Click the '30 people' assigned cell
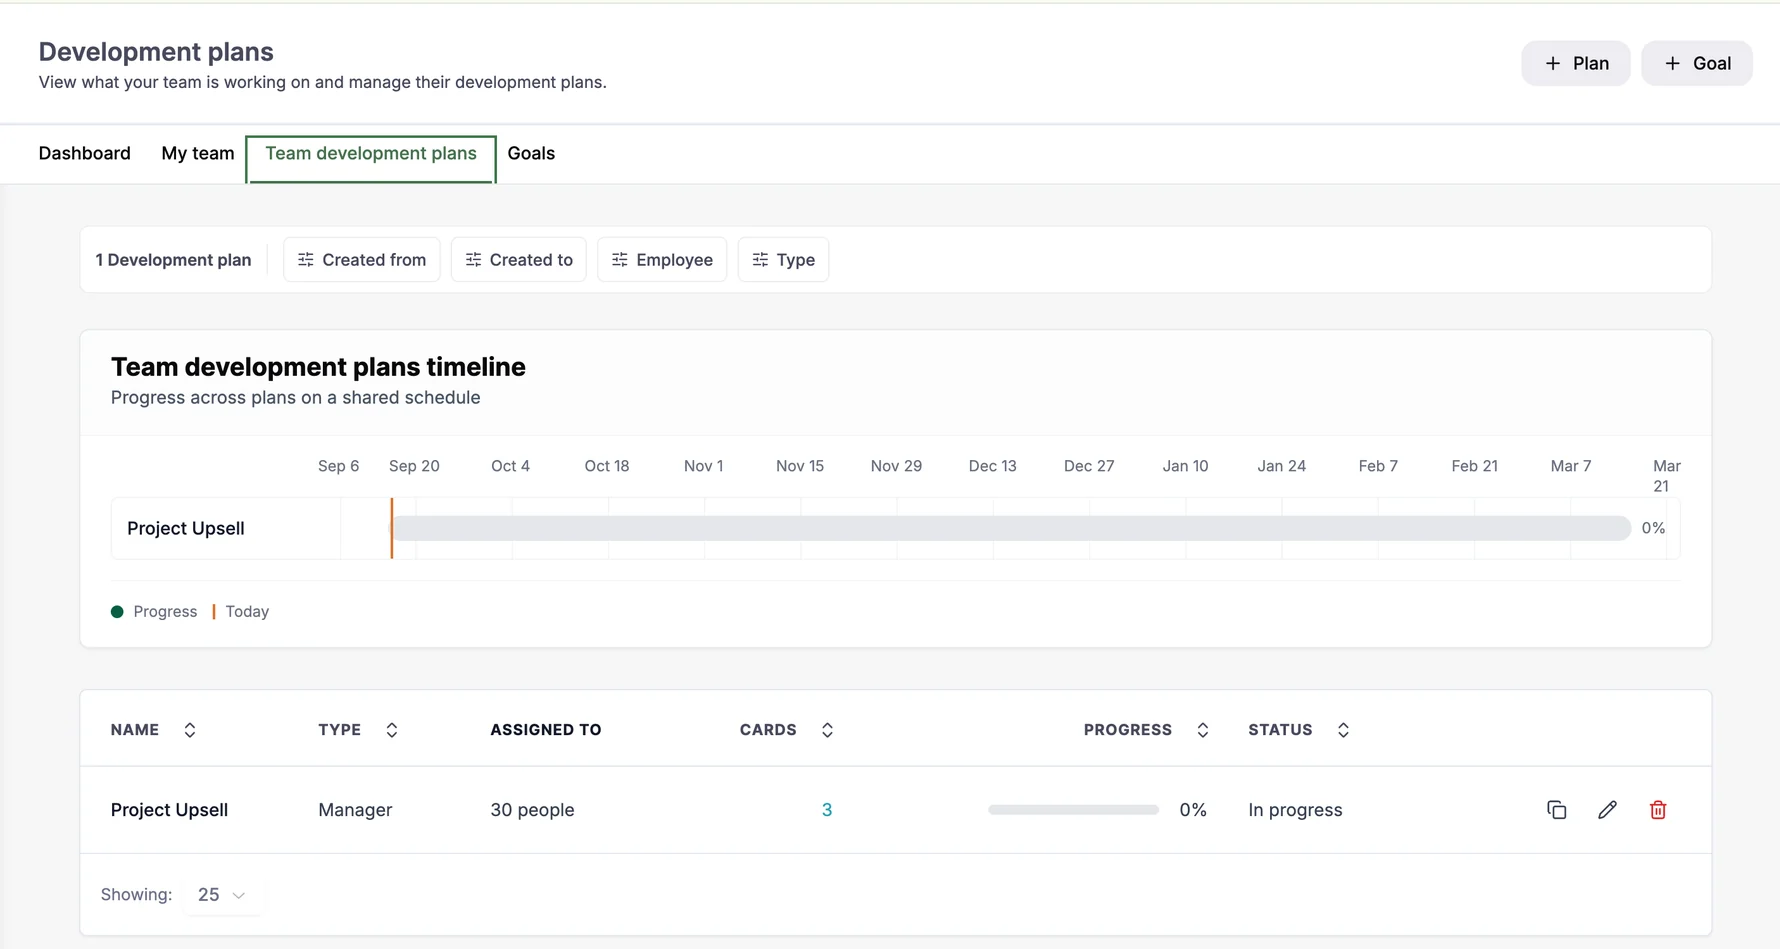The height and width of the screenshot is (949, 1780). pyautogui.click(x=532, y=810)
